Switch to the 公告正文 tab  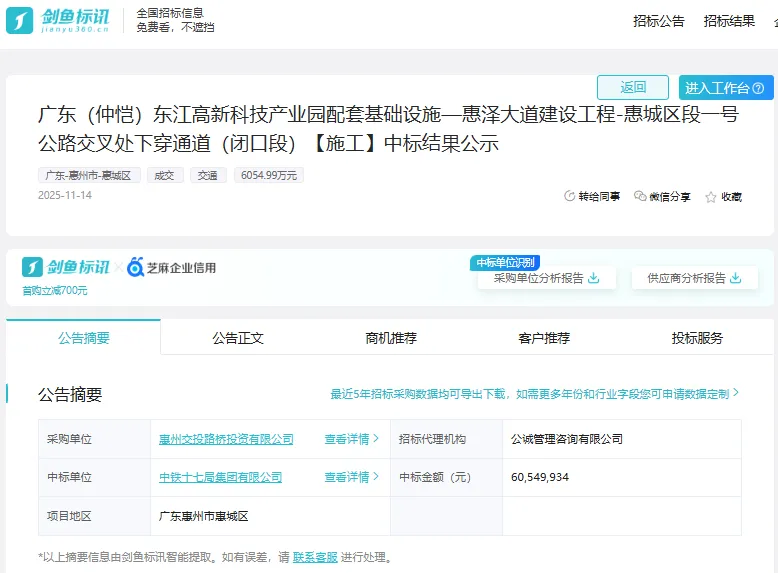pos(238,338)
